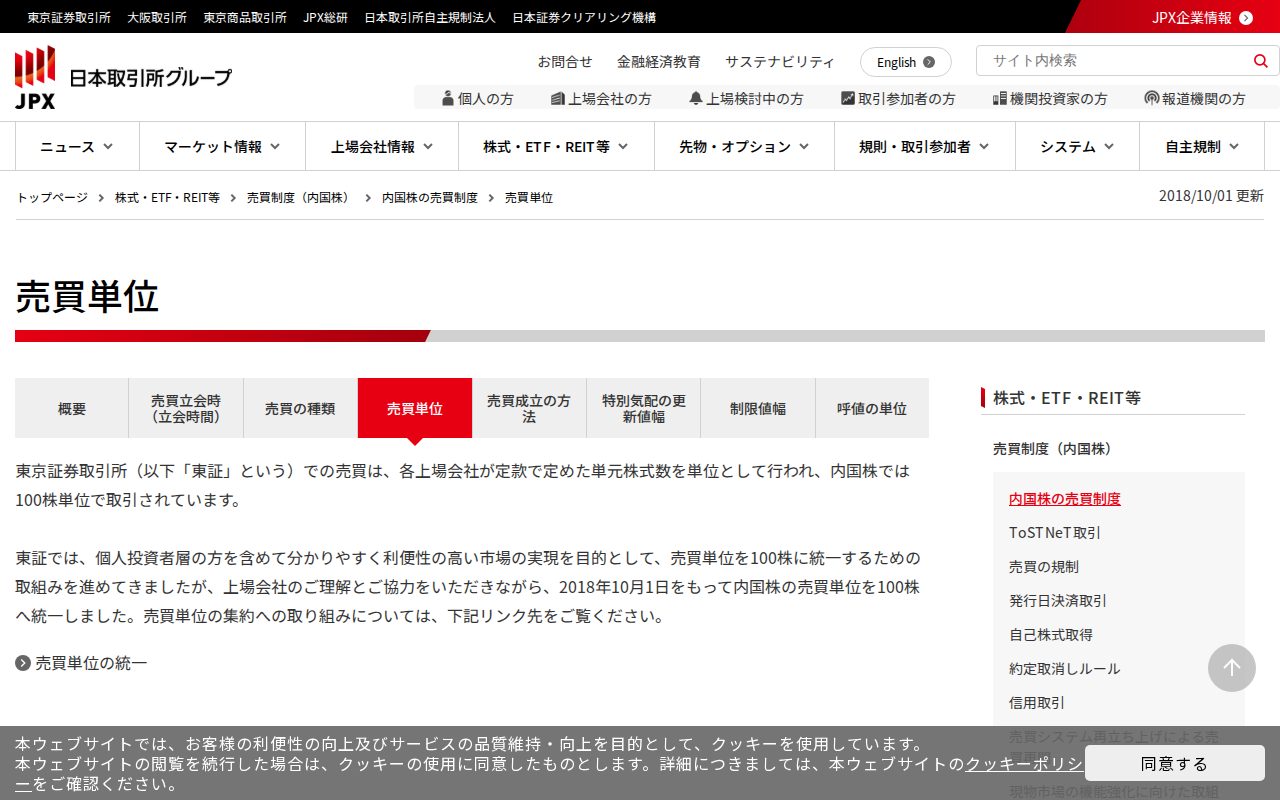Open sidebar item 内国株の売買制度
Screen dimensions: 1280x800
[x=1065, y=498]
